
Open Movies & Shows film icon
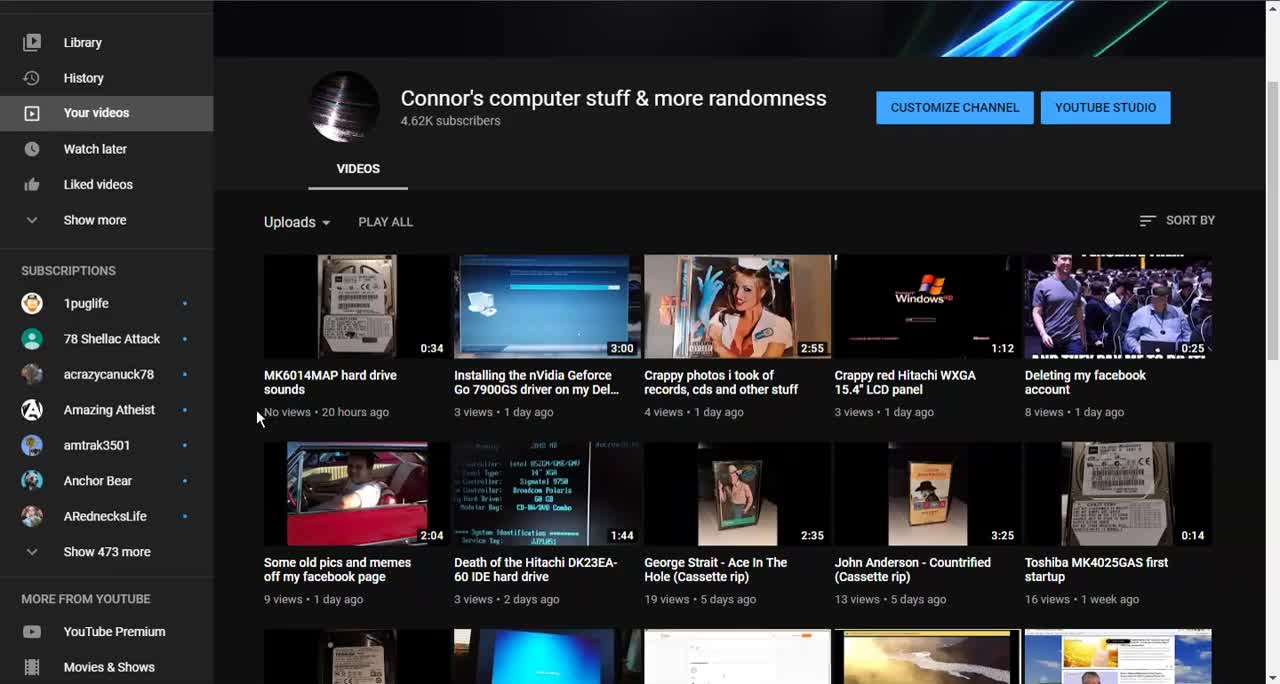click(x=32, y=667)
